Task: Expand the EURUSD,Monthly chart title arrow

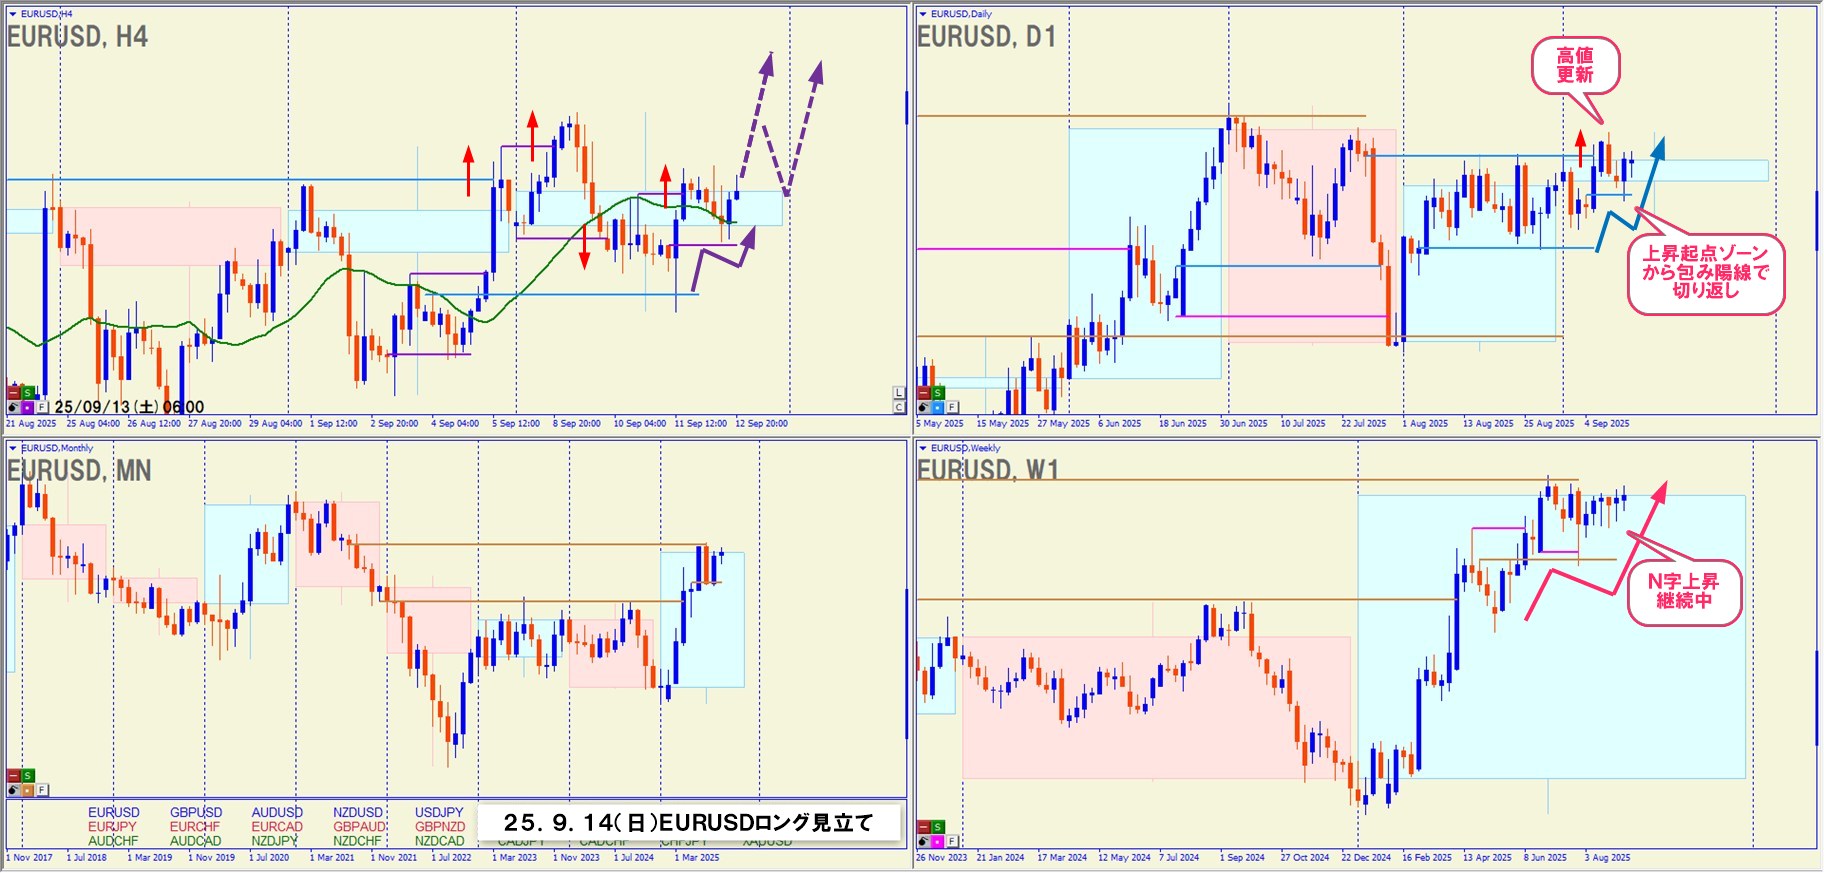Action: pyautogui.click(x=12, y=448)
